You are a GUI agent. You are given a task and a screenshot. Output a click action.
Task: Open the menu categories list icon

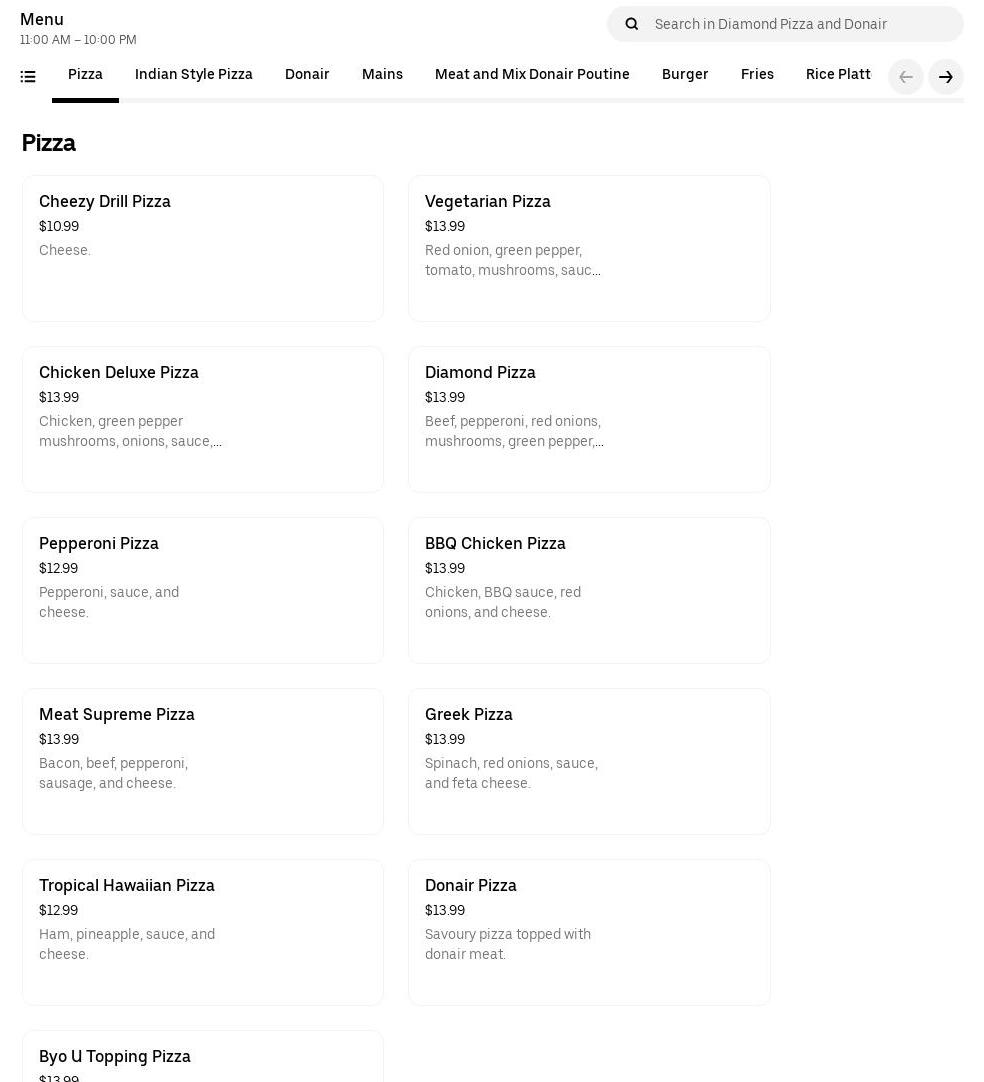(28, 76)
